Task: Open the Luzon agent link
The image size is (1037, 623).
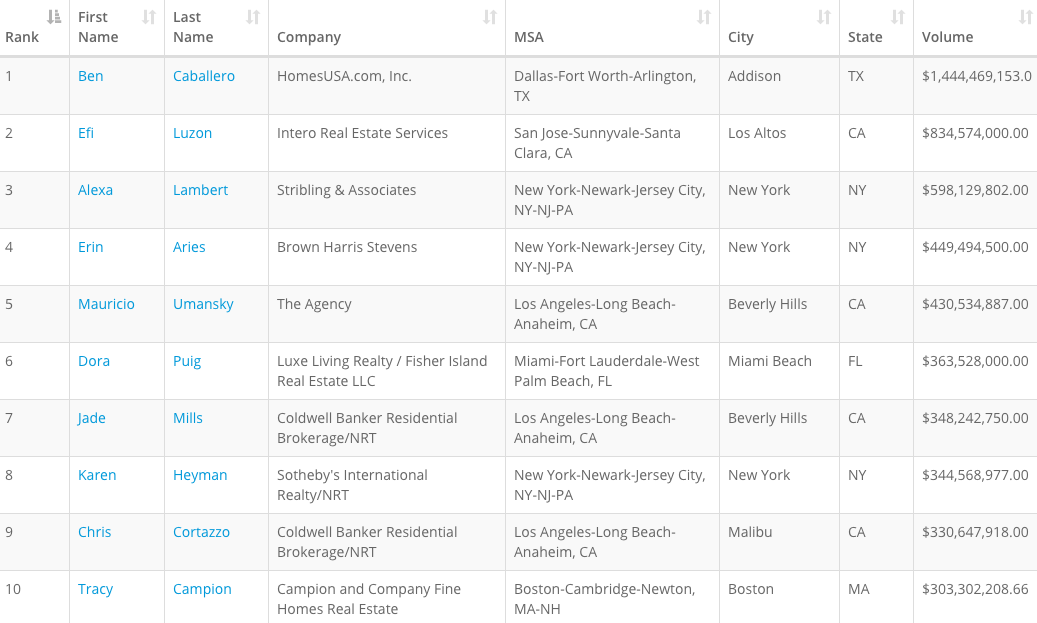Action: [193, 133]
